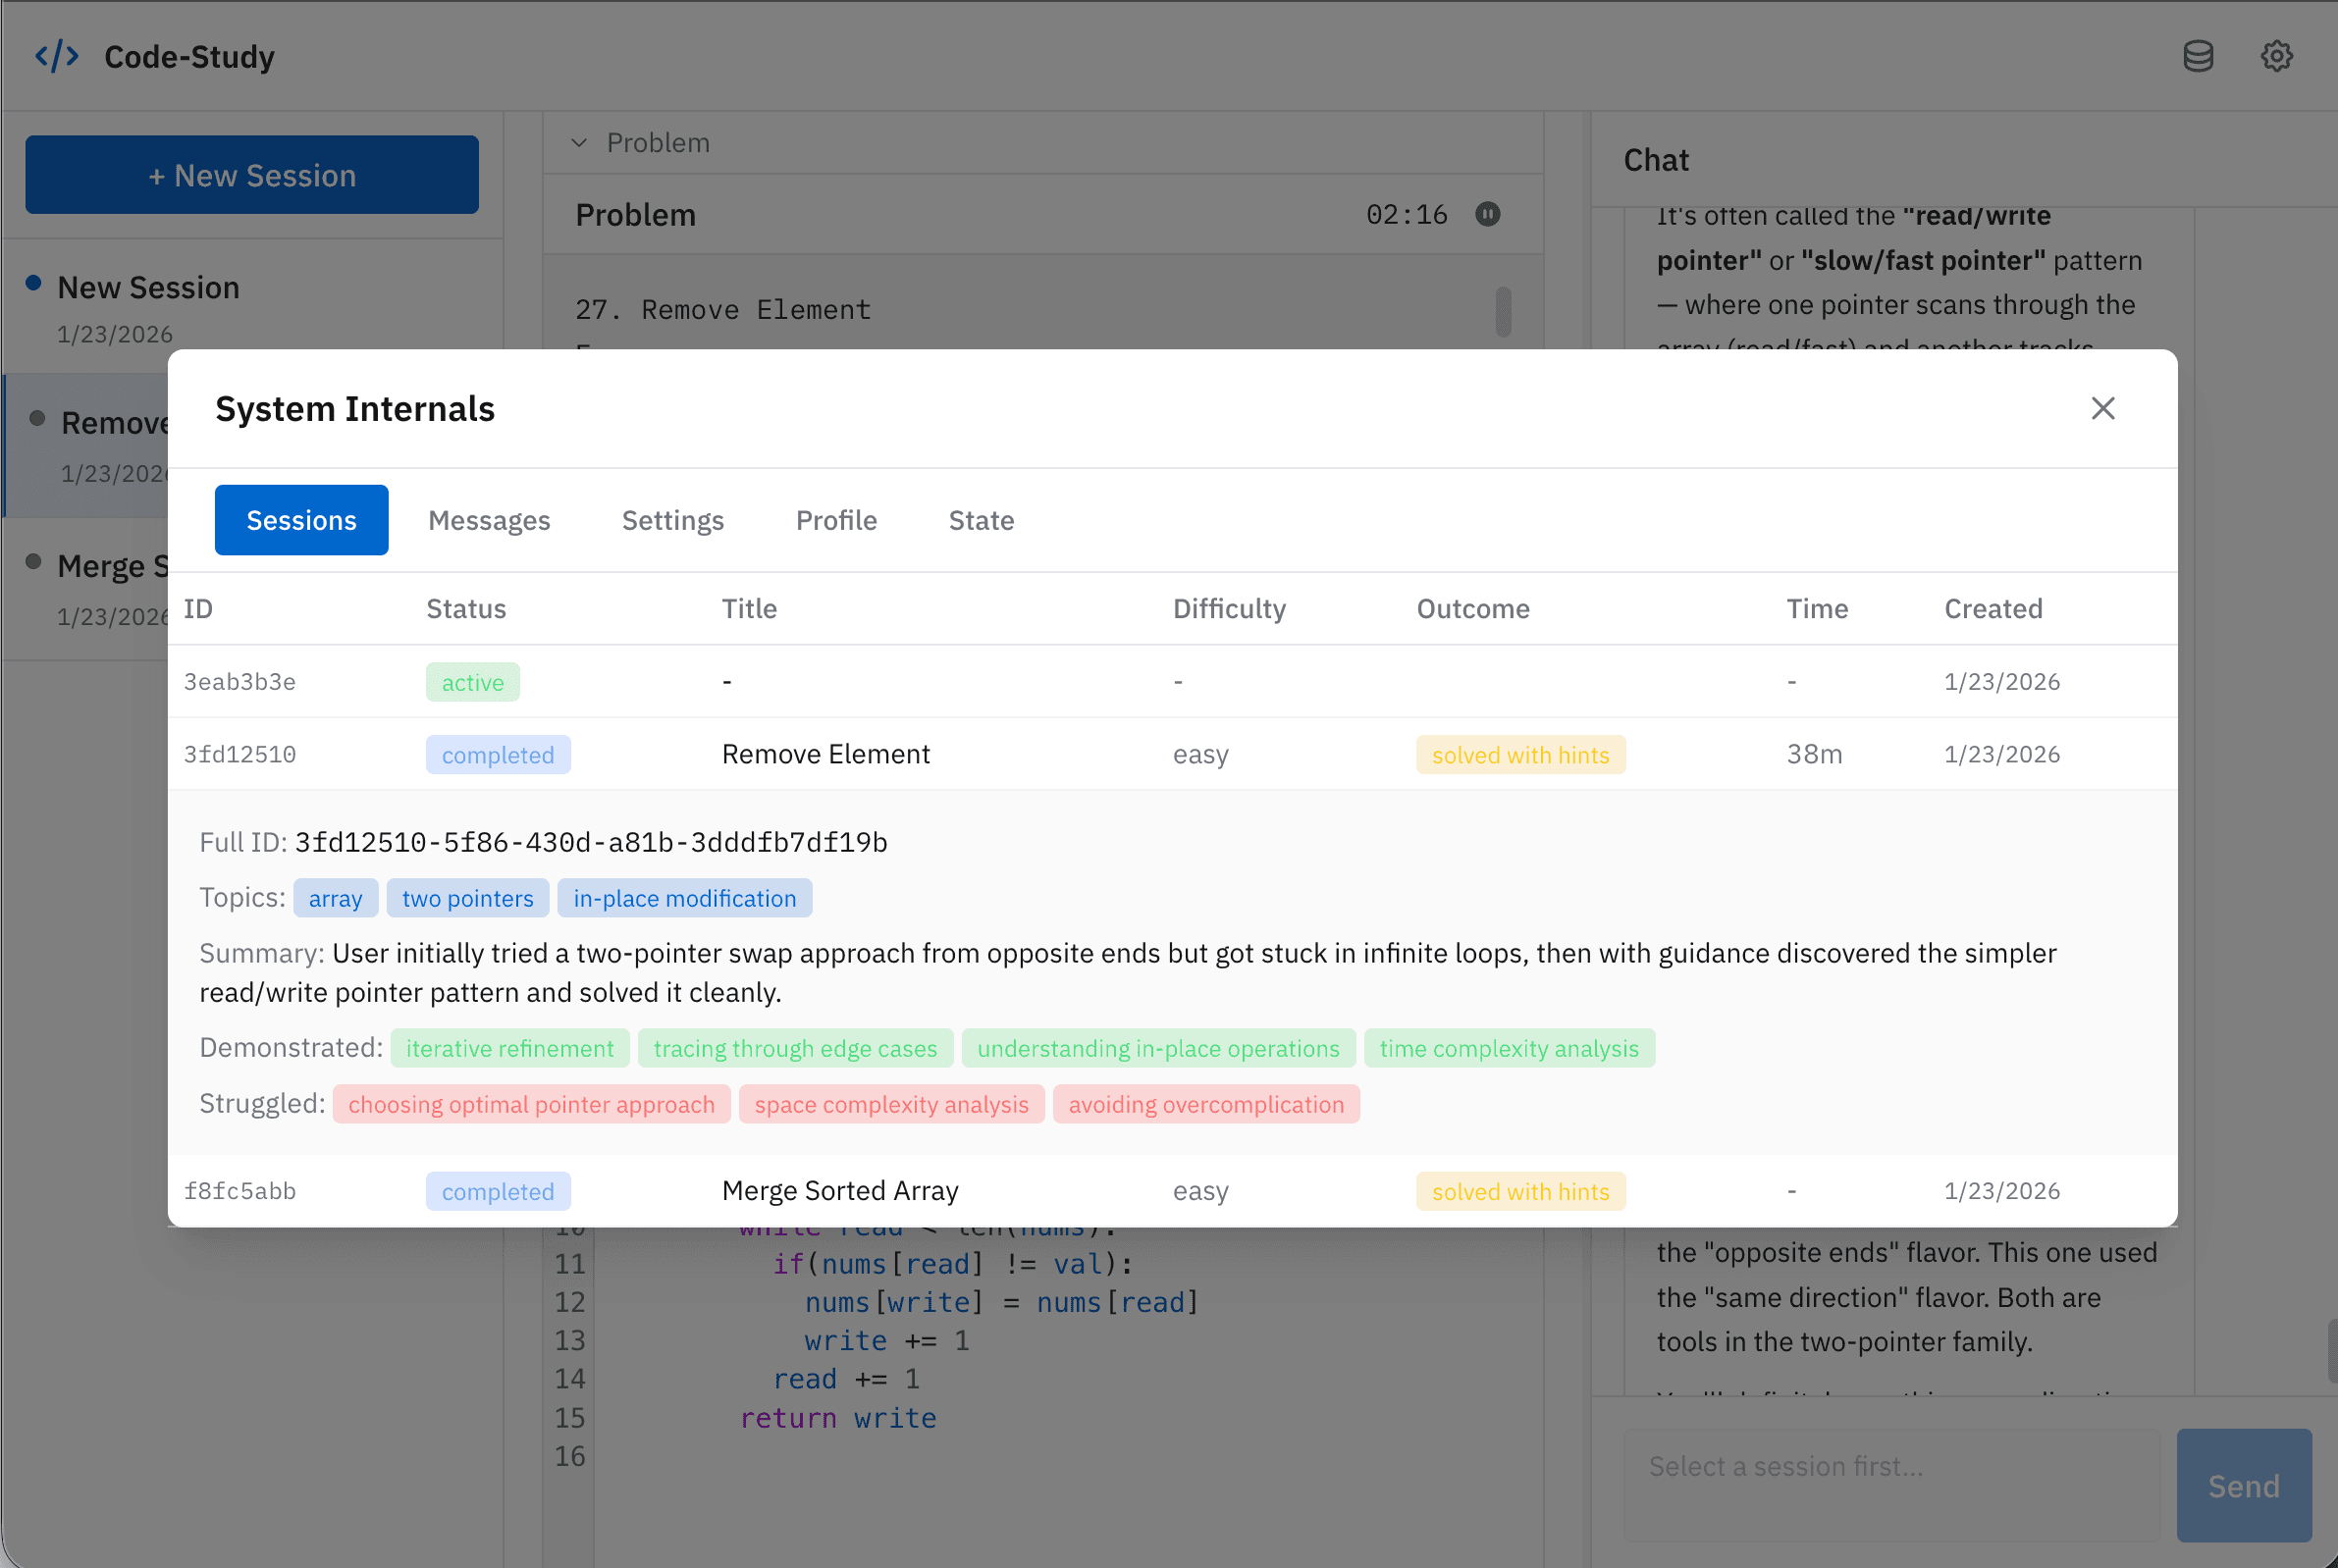The height and width of the screenshot is (1568, 2338).
Task: Click the two pointers topic tag
Action: tap(467, 898)
